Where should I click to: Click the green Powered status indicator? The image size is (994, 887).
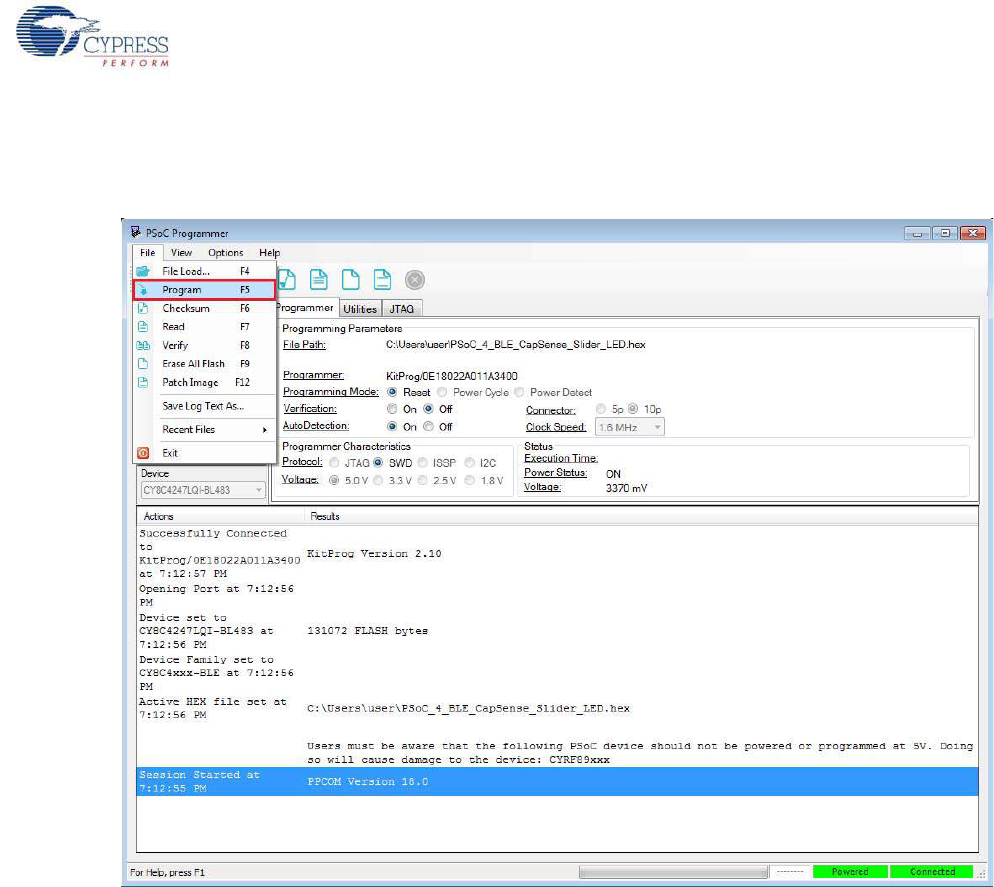[850, 872]
